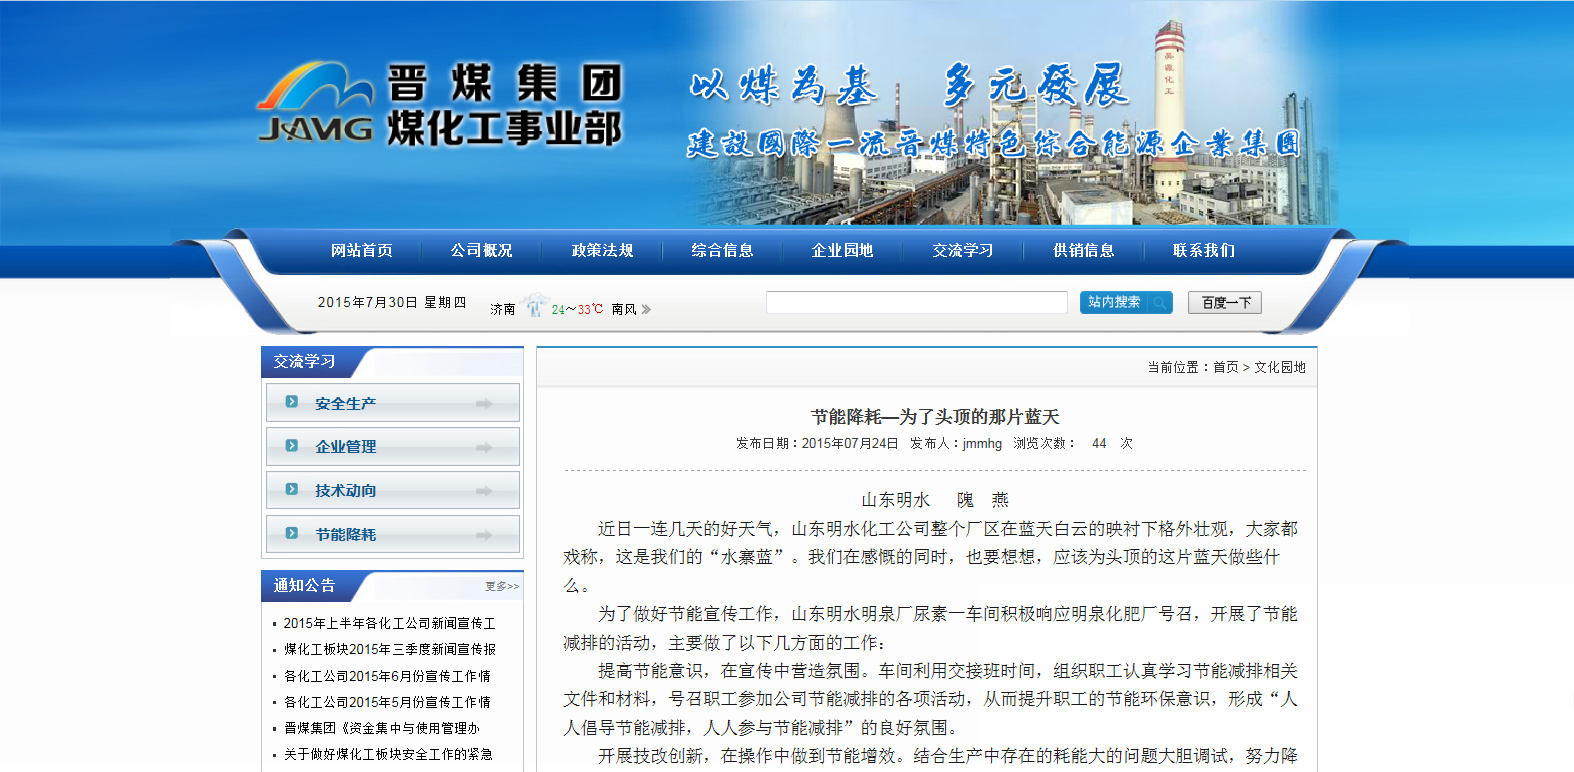Click the 百度一下 button

tap(1225, 303)
